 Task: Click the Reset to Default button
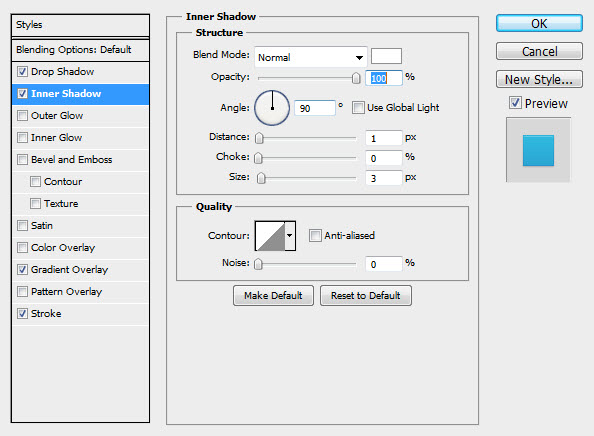[366, 295]
